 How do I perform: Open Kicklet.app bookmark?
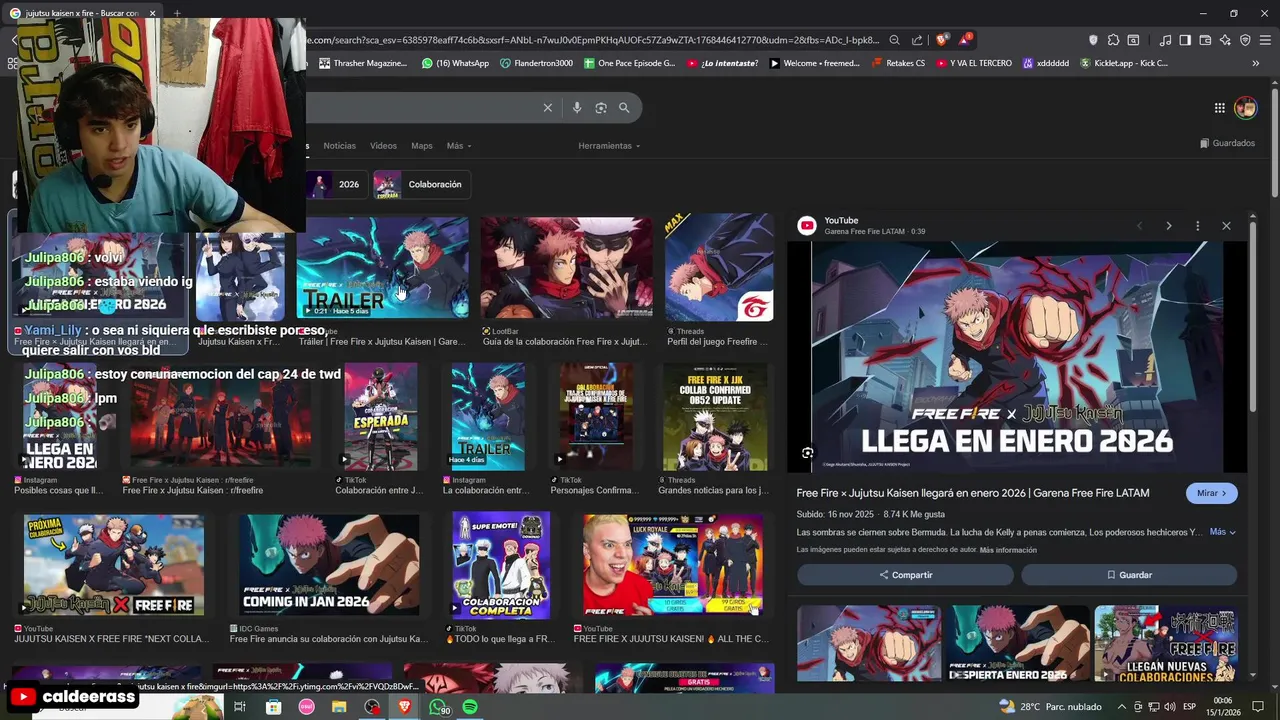tap(1124, 63)
